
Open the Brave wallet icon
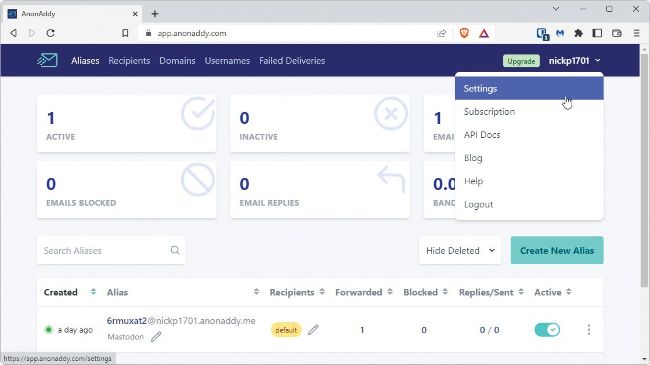[617, 33]
